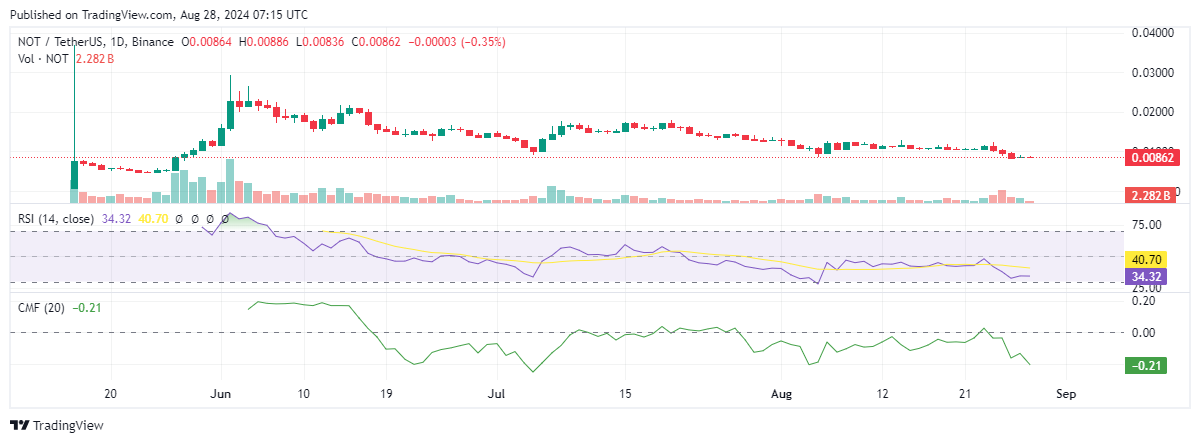1200x443 pixels.
Task: Click the yellow 40.70 tag on the RSI axis
Action: (1148, 259)
